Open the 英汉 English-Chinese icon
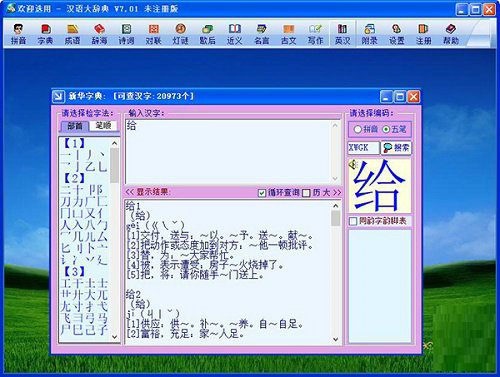The width and height of the screenshot is (500, 377). [x=342, y=34]
